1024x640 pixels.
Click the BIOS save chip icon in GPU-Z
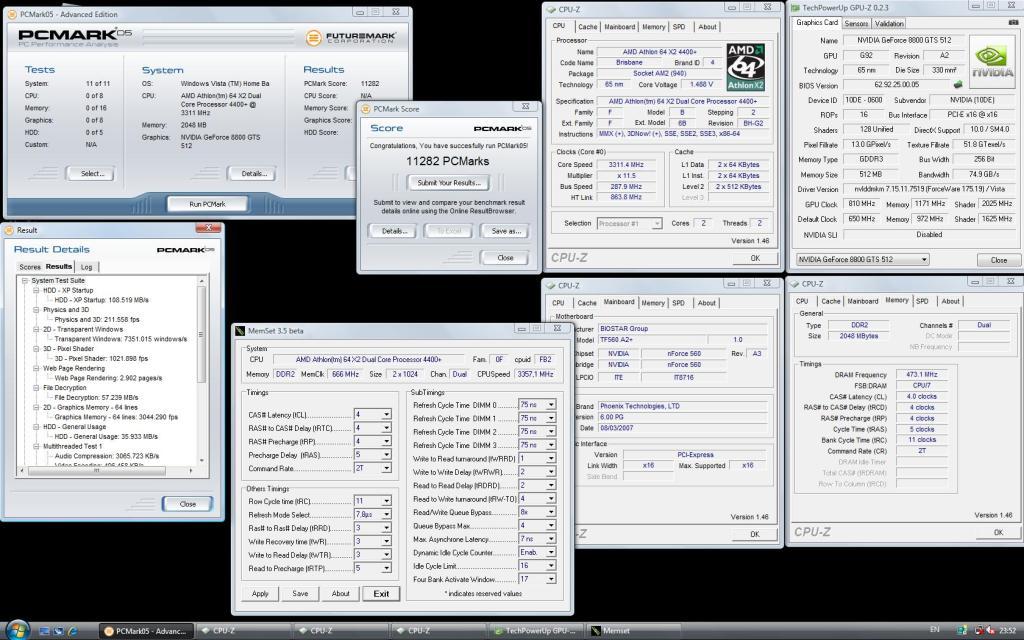tap(958, 84)
